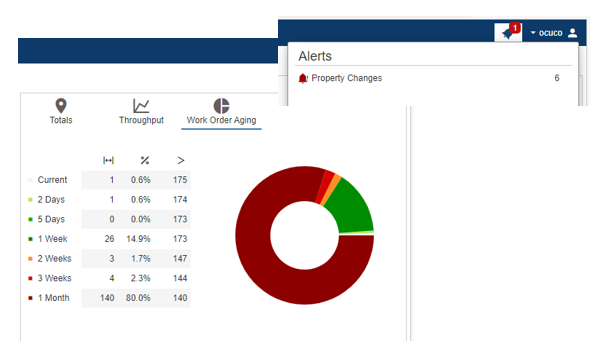Click the Throughput line chart icon
This screenshot has width=597, height=362.
[141, 106]
